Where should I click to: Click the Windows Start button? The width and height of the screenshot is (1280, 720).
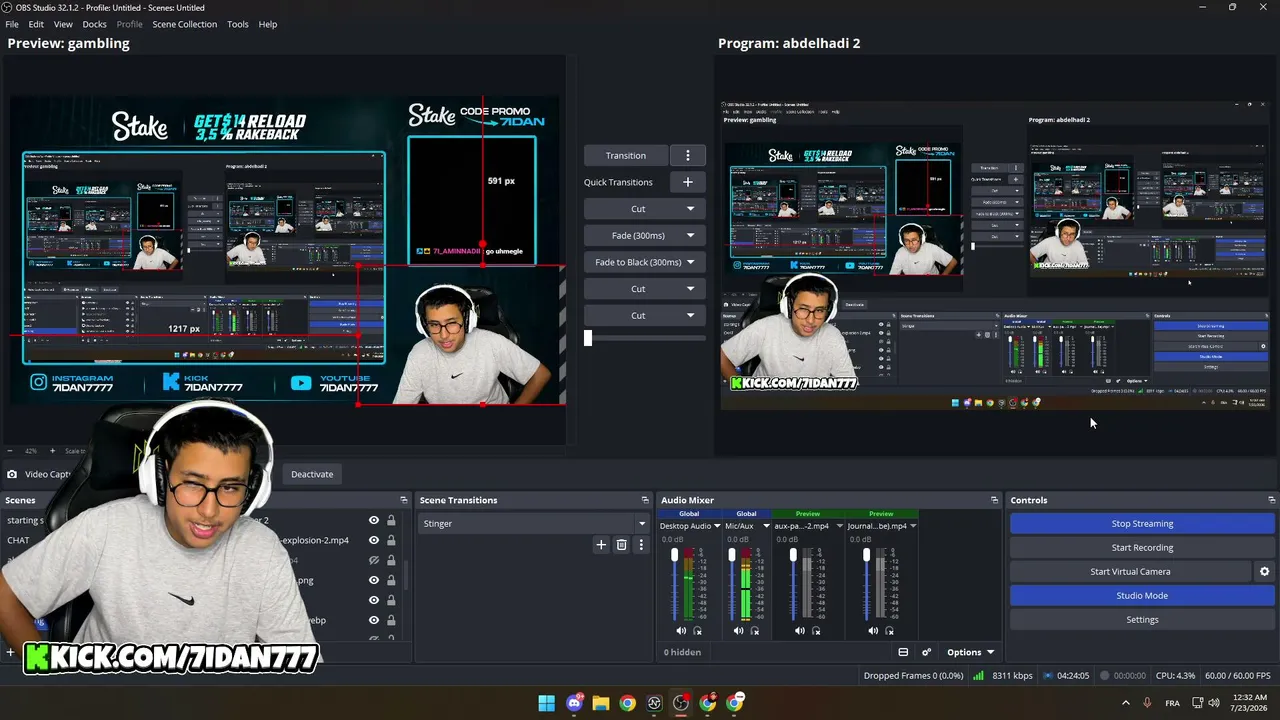(x=547, y=703)
